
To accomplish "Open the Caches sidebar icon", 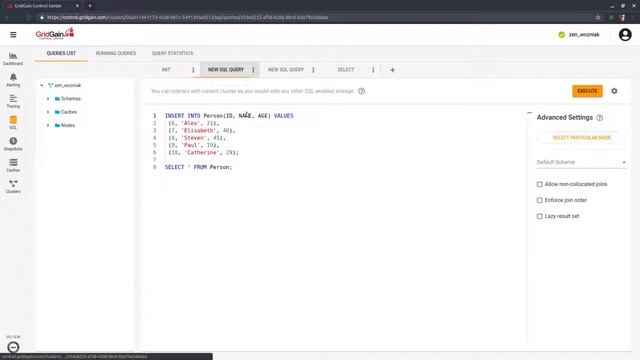I will pos(13,165).
